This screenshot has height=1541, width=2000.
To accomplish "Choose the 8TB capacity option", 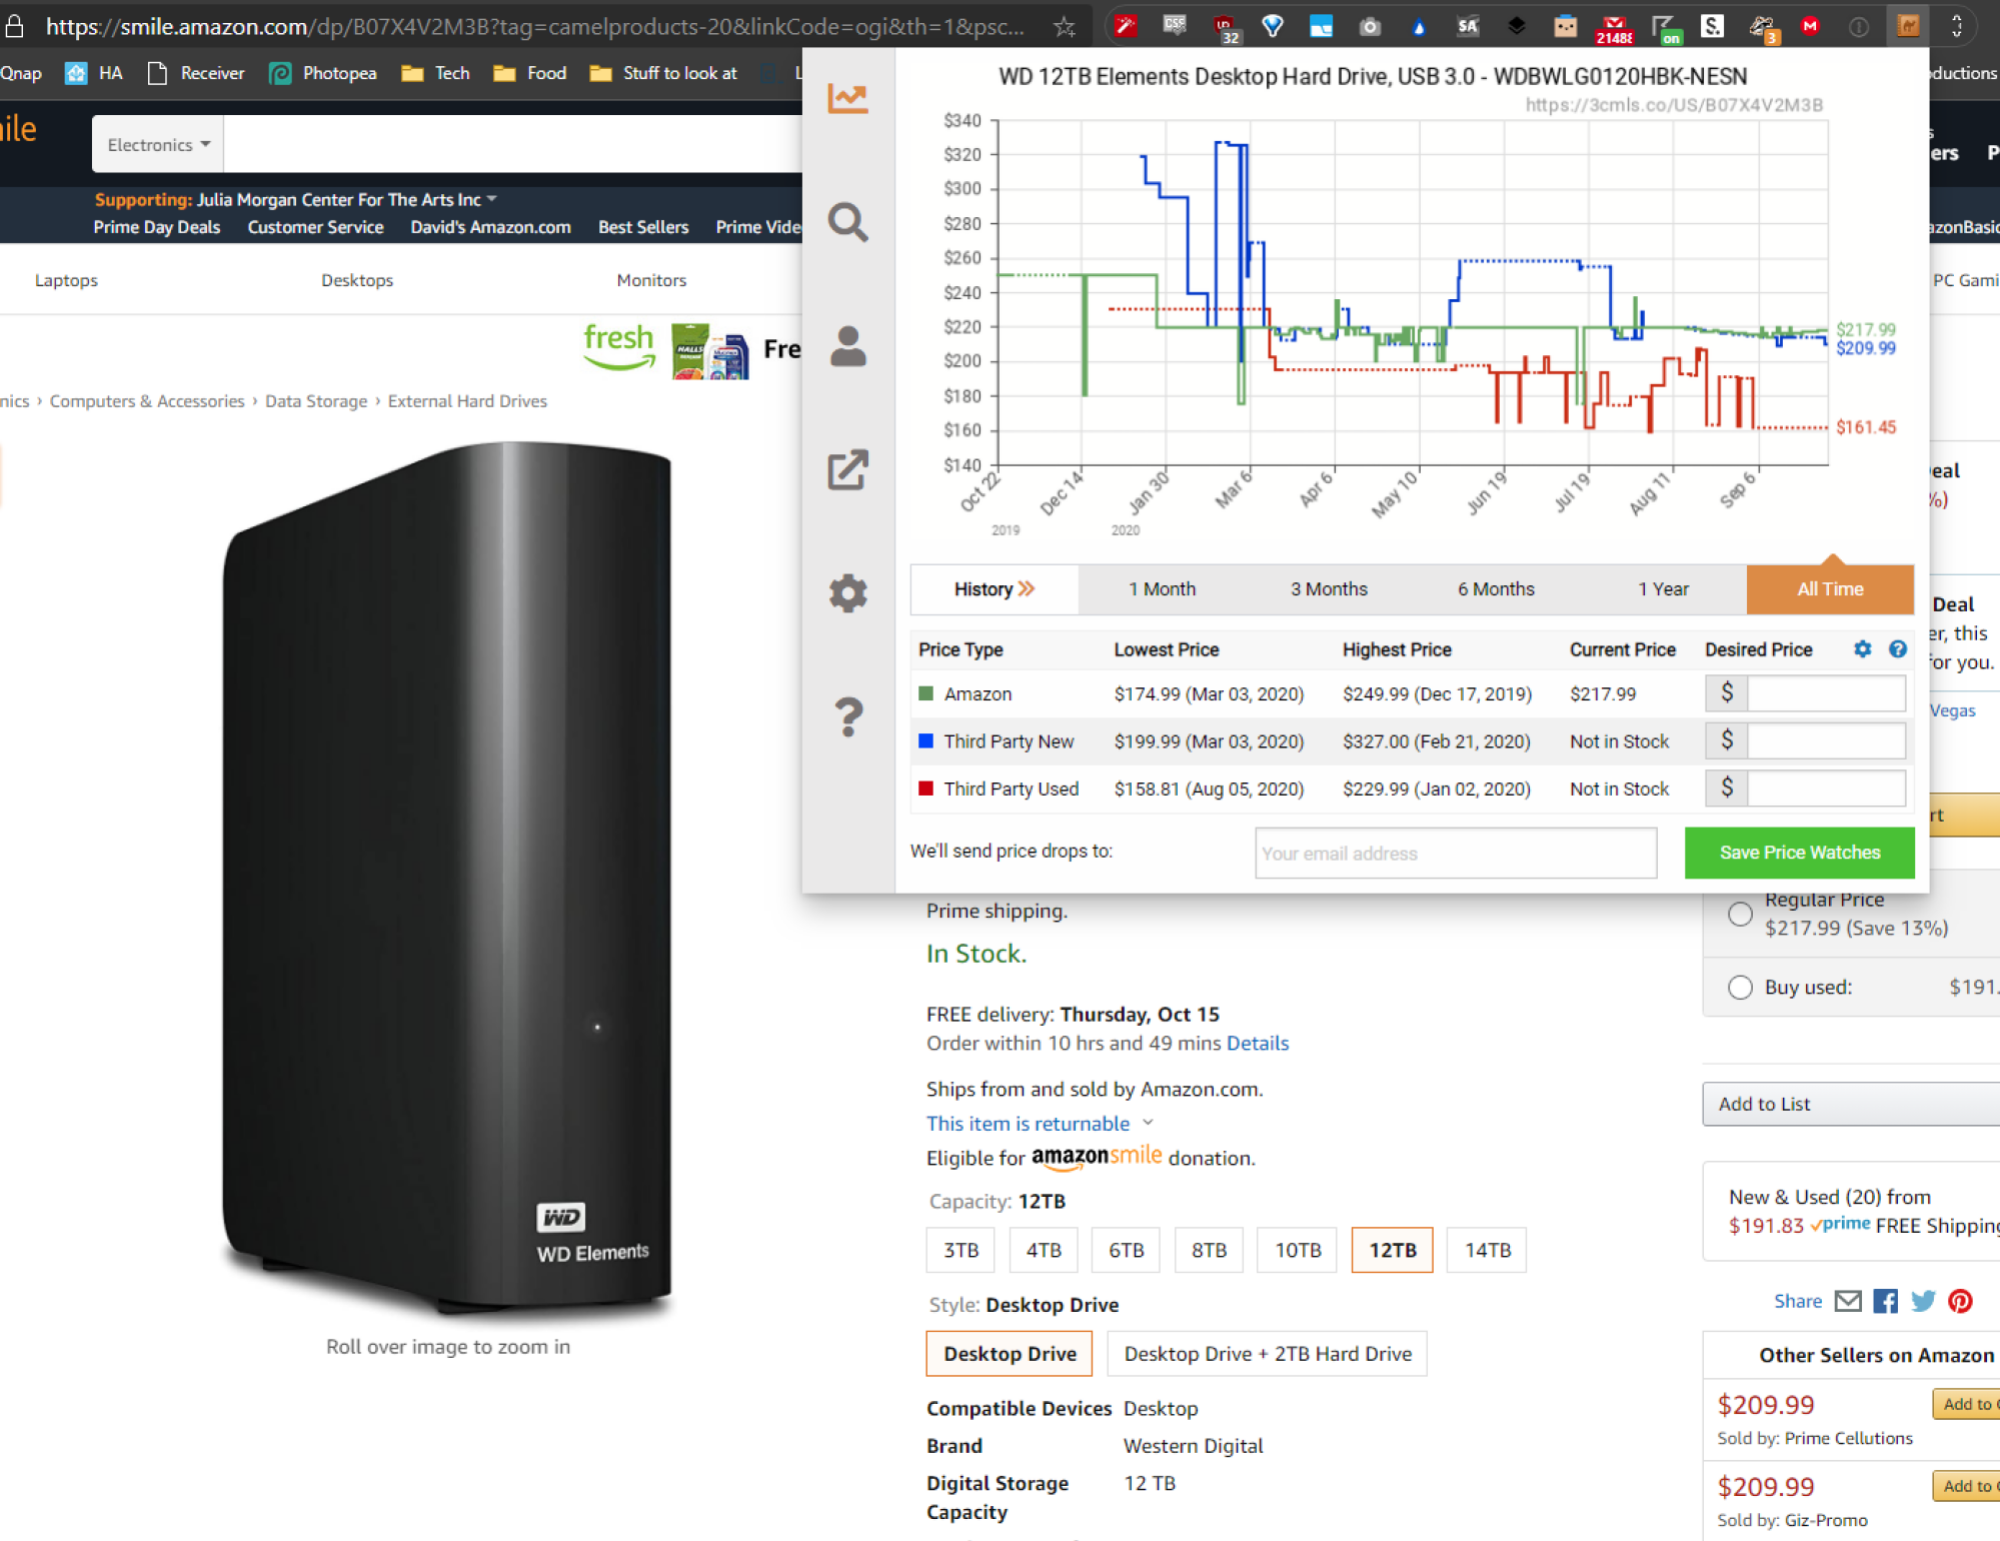I will (1209, 1250).
